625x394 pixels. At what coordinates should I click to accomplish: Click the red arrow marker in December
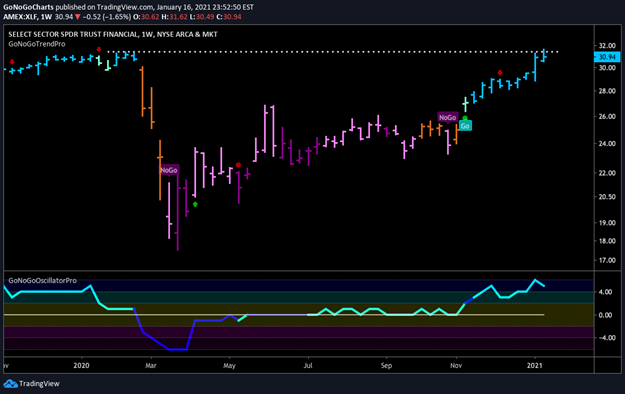pyautogui.click(x=500, y=73)
